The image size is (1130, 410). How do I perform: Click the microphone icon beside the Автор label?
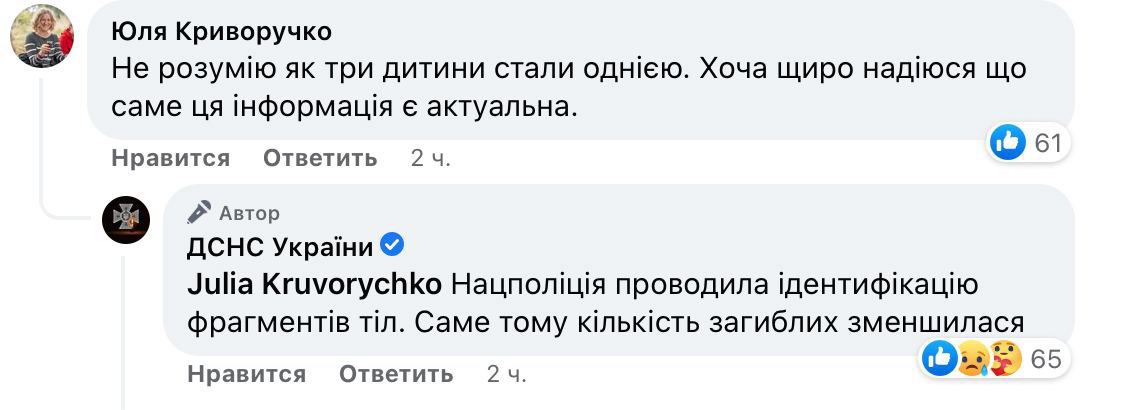tap(200, 212)
